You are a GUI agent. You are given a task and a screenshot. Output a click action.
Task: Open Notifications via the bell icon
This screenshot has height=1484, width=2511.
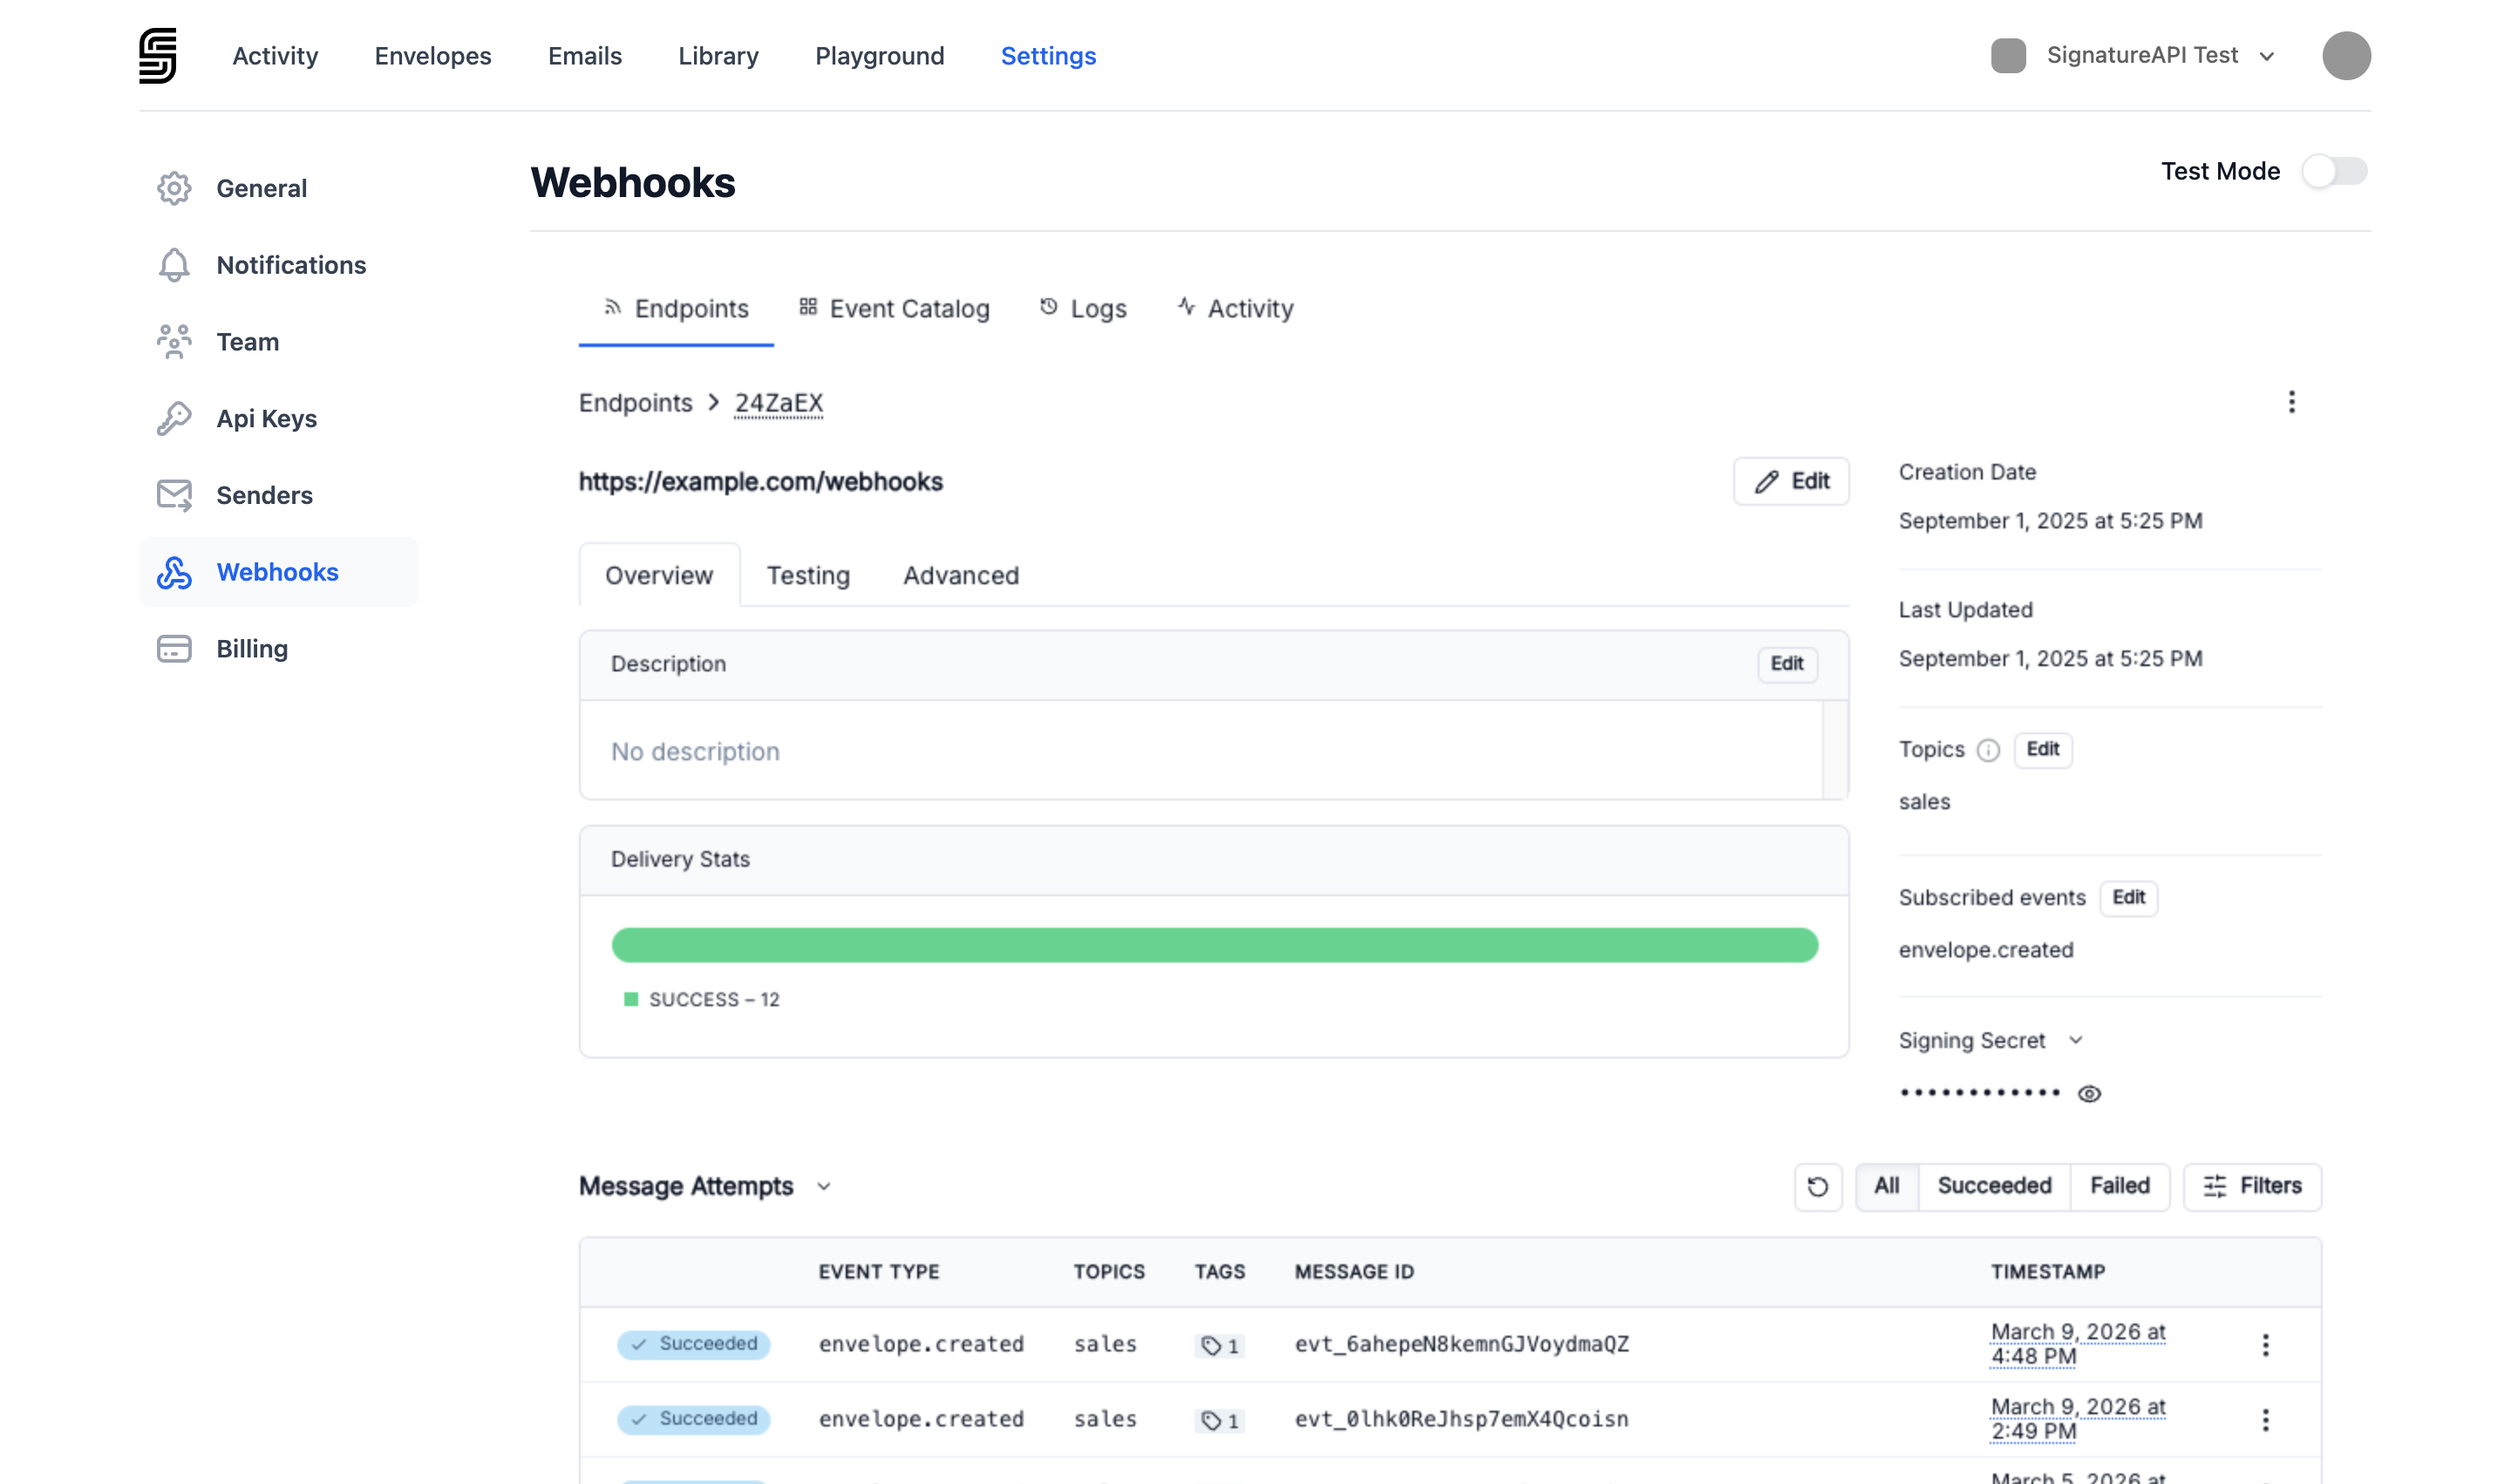coord(174,264)
